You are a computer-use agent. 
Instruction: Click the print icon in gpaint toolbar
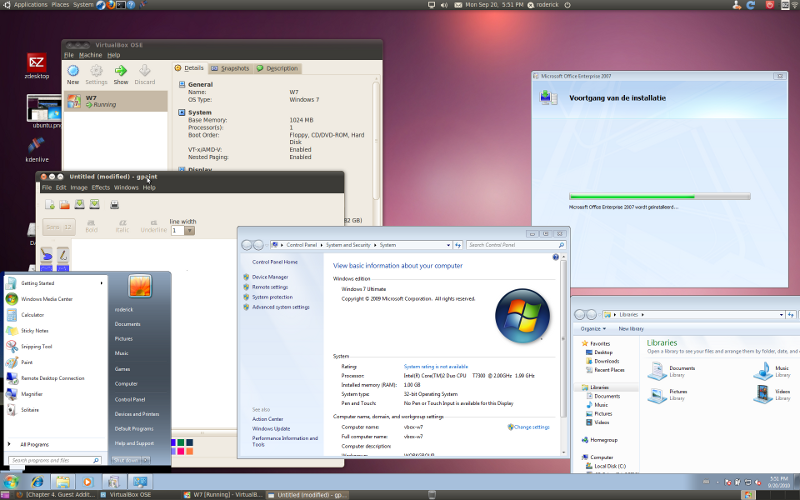[x=114, y=205]
